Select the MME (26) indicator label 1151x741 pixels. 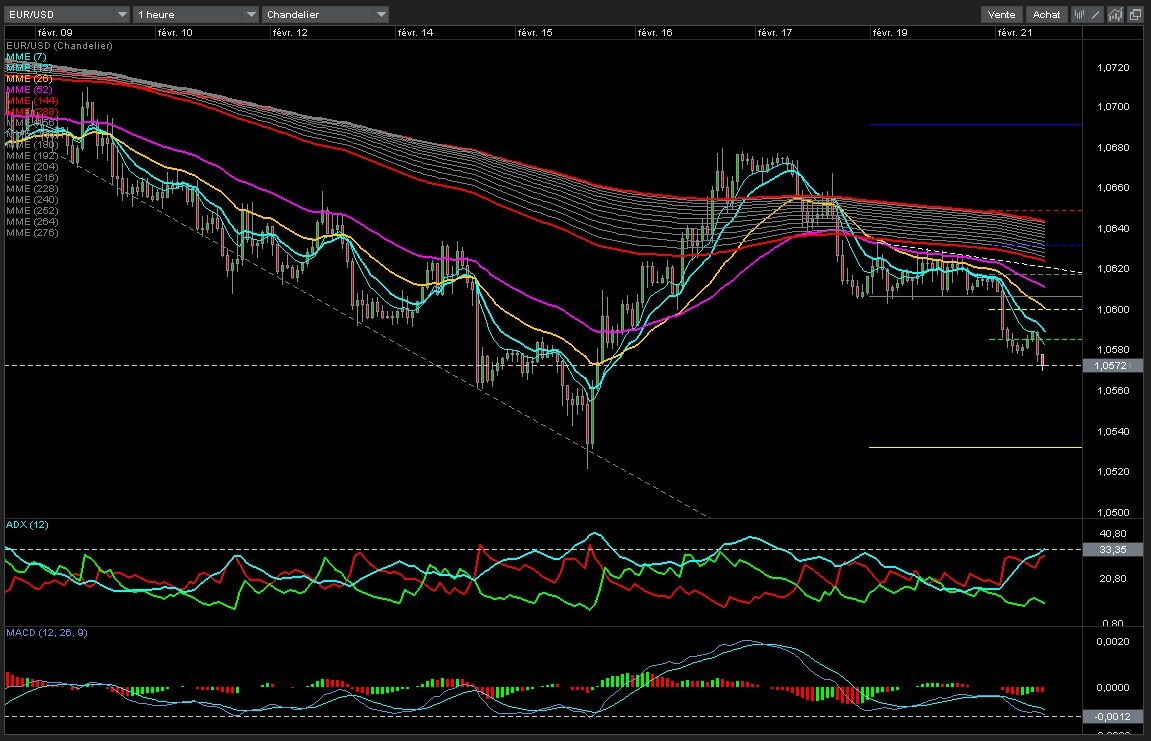click(29, 79)
